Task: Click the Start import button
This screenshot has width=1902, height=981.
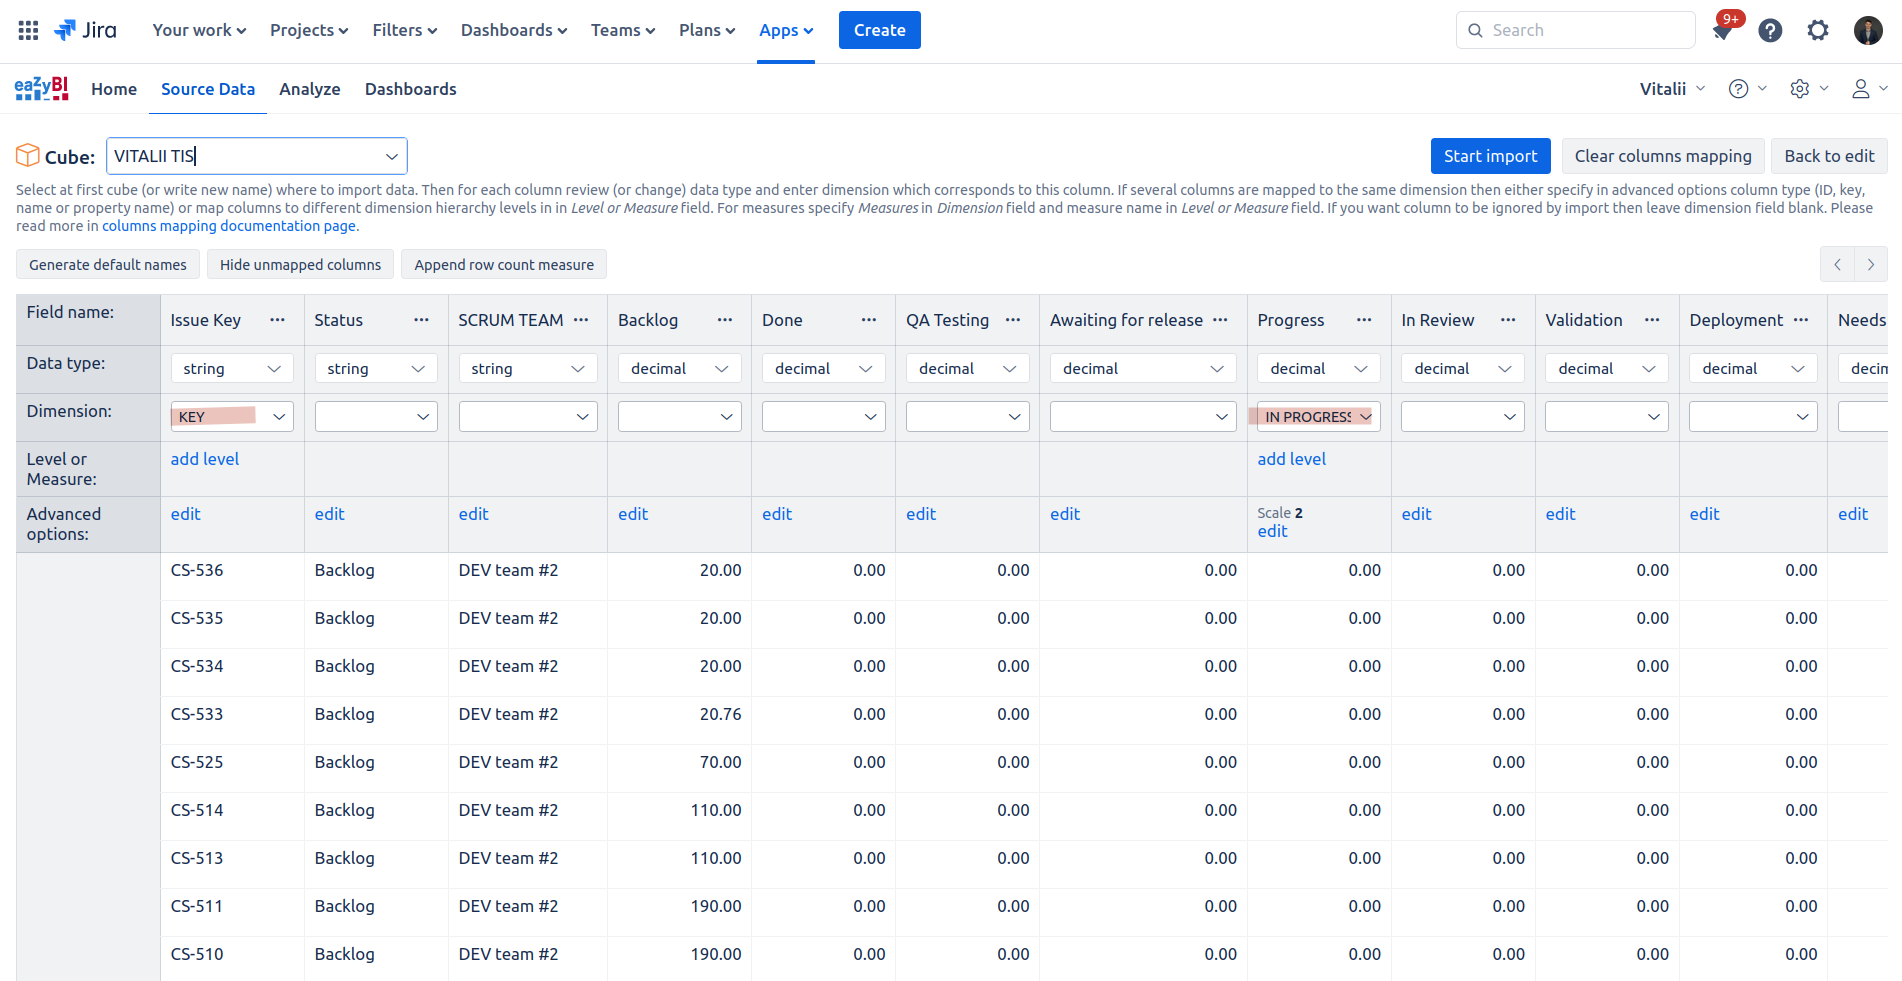Action: tap(1490, 156)
